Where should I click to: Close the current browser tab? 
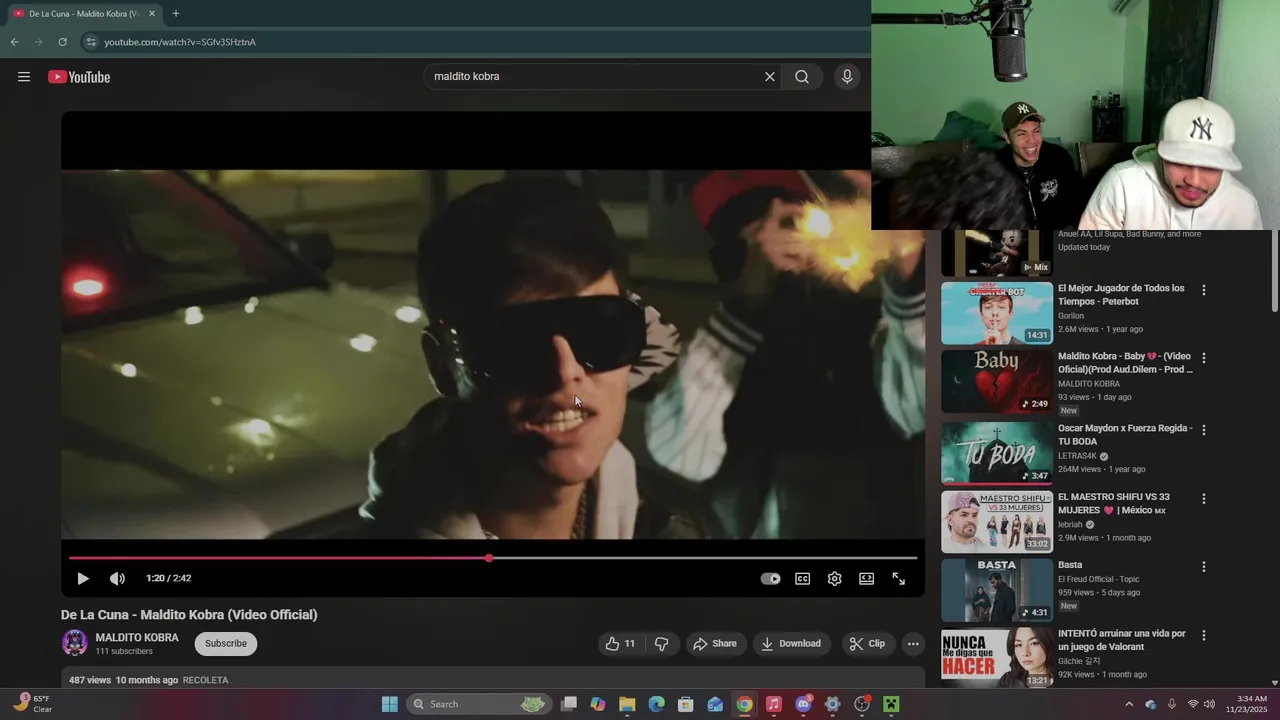coord(151,14)
